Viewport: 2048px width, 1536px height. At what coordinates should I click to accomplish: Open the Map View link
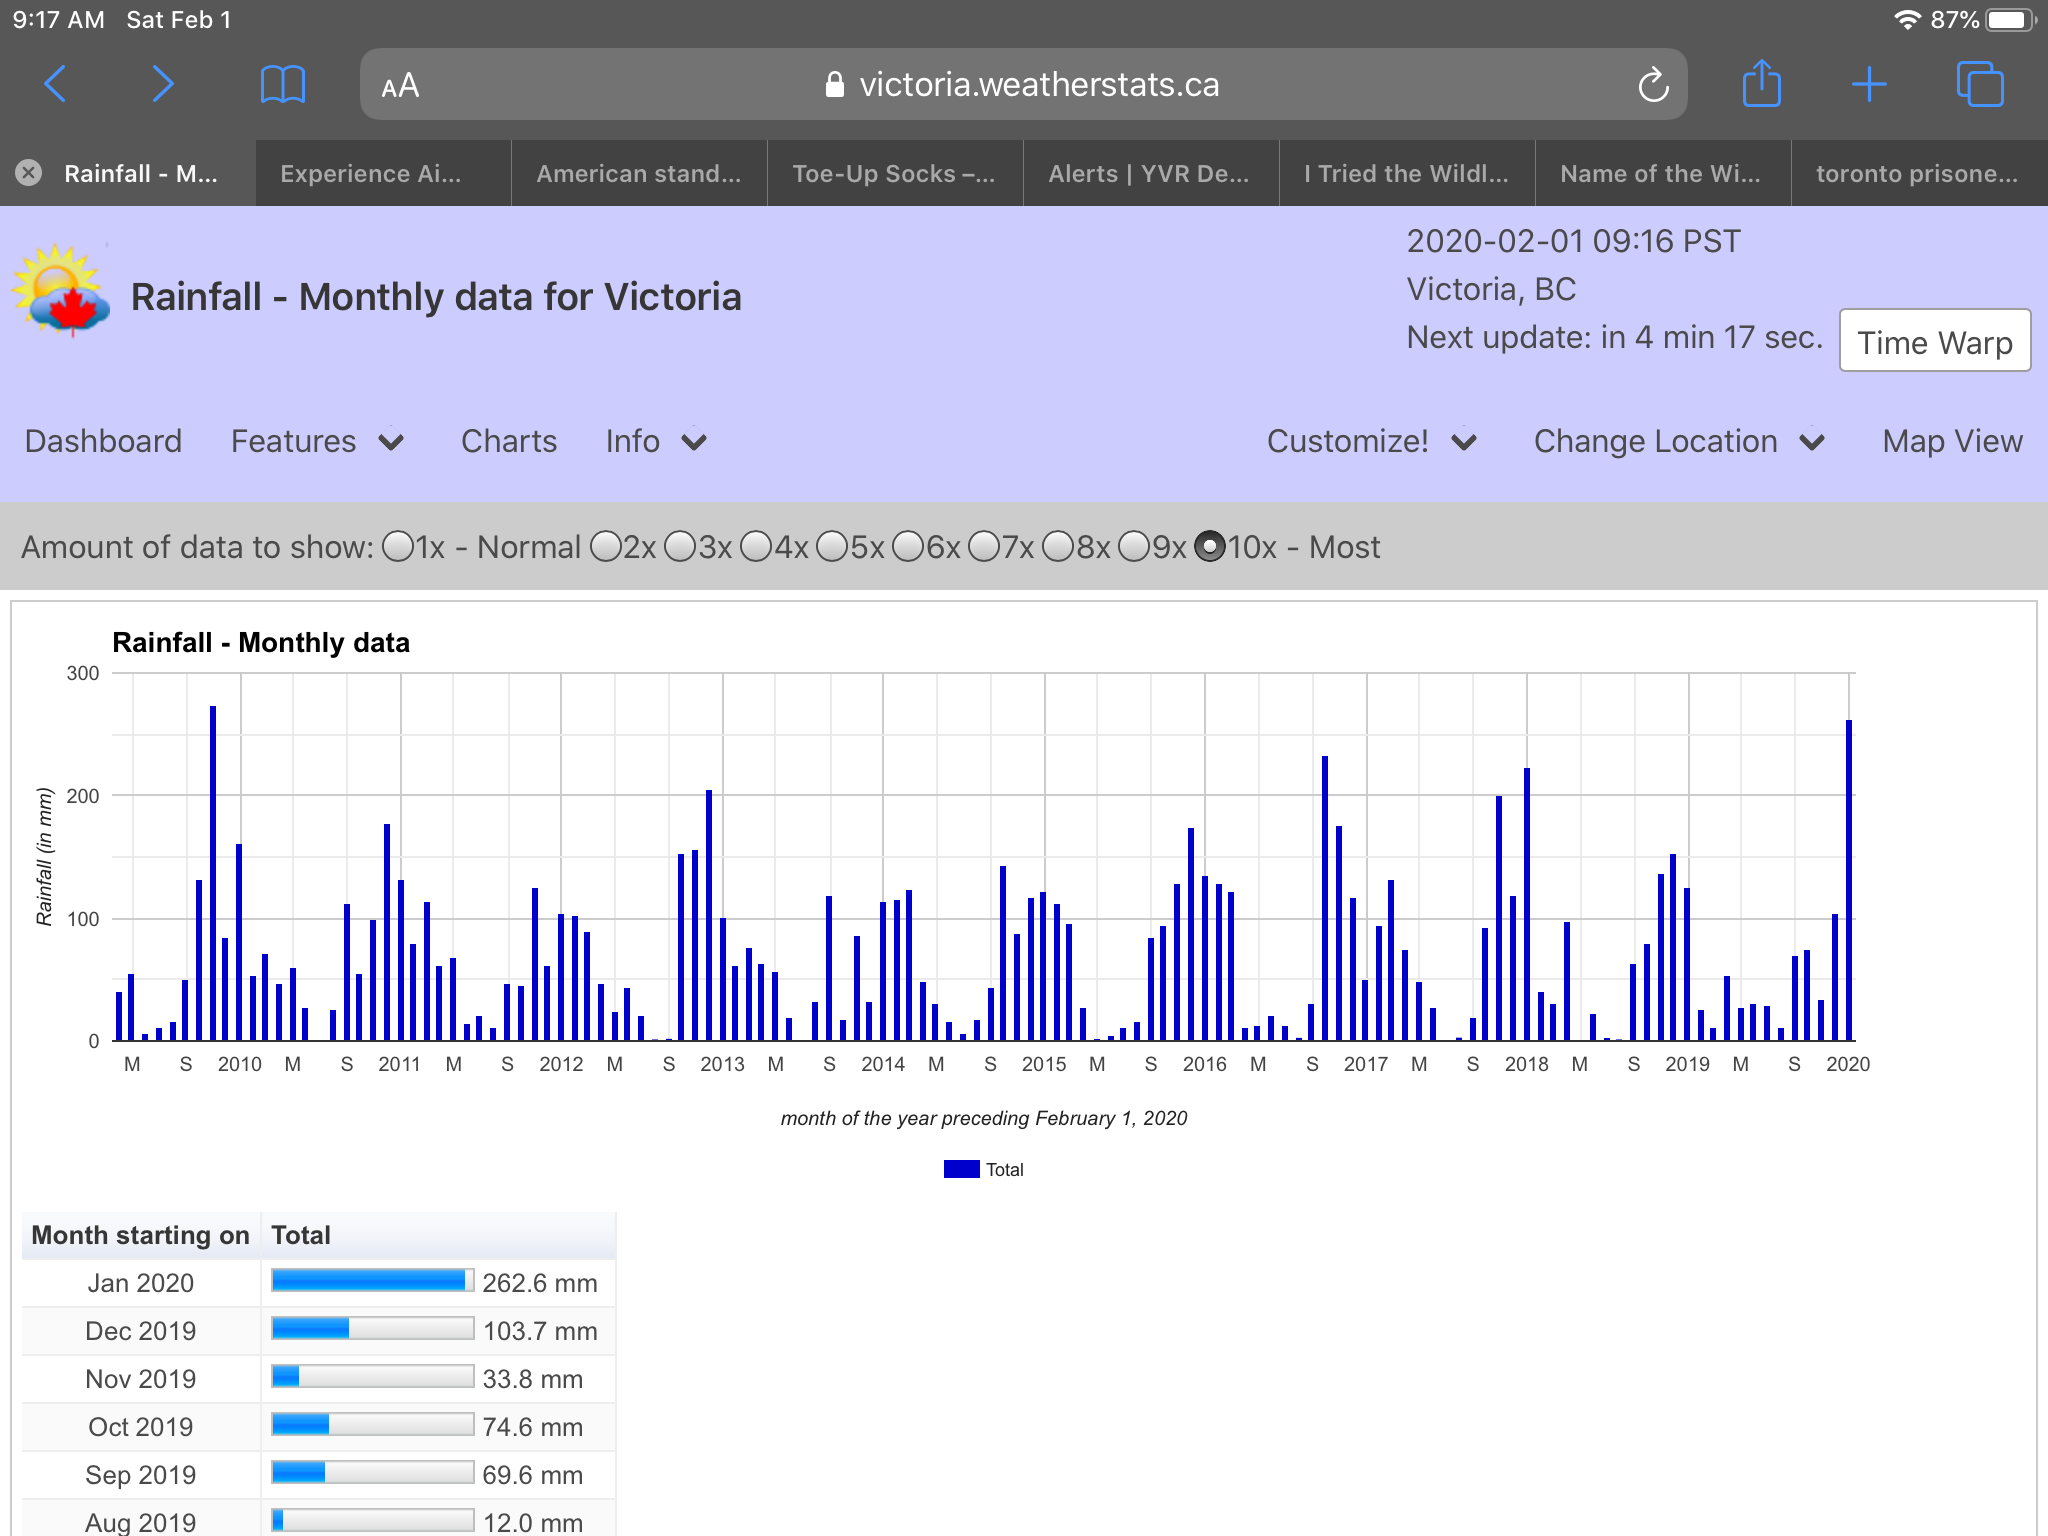pos(1951,441)
